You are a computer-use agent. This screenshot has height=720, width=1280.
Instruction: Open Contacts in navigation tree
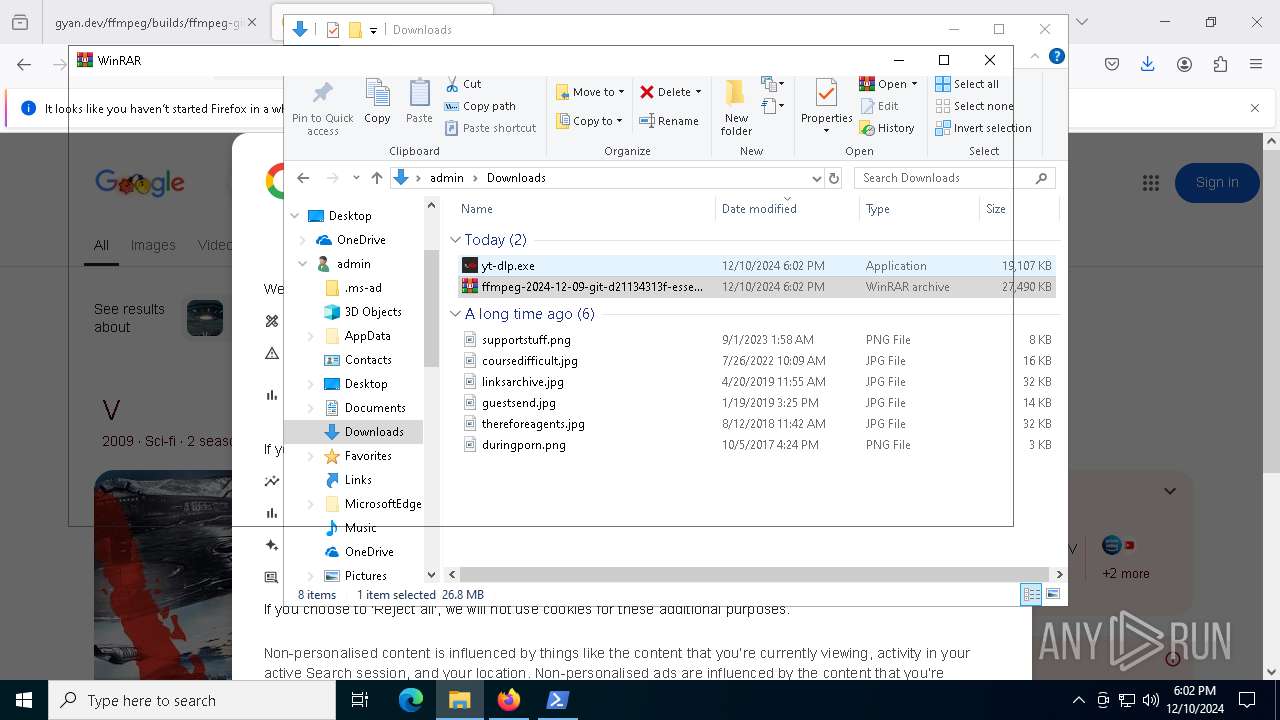358,360
